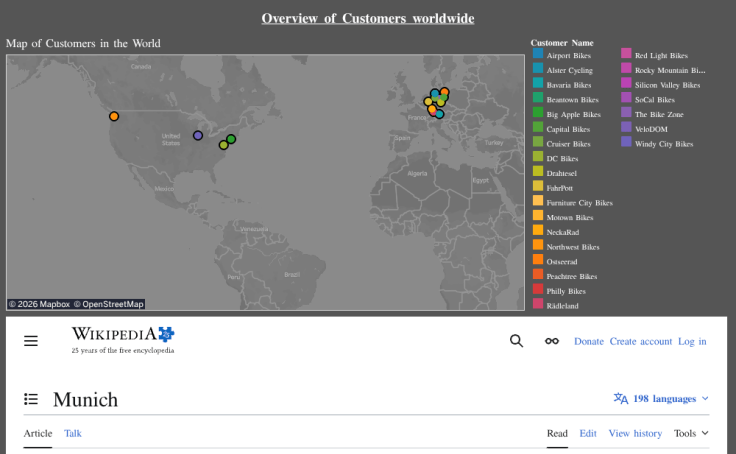Click the olive marker near Washington DC
This screenshot has width=736, height=454.
point(223,145)
